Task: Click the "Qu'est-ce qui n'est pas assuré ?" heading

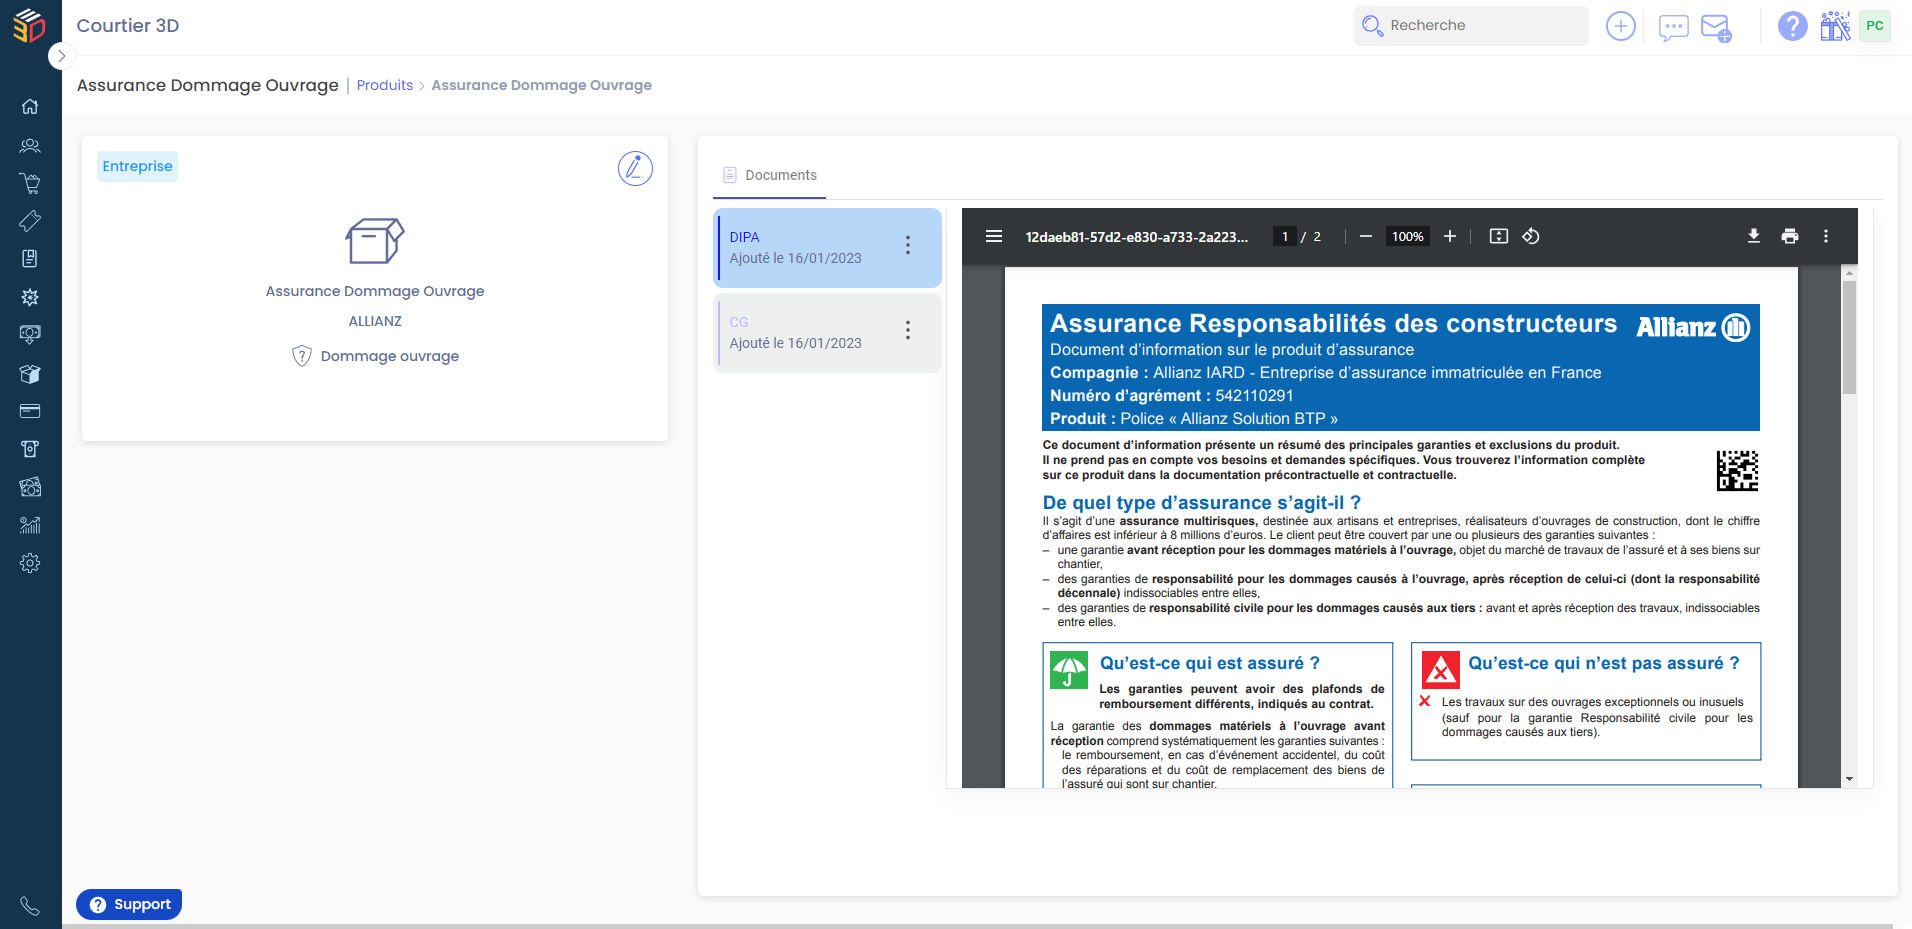Action: [x=1603, y=663]
